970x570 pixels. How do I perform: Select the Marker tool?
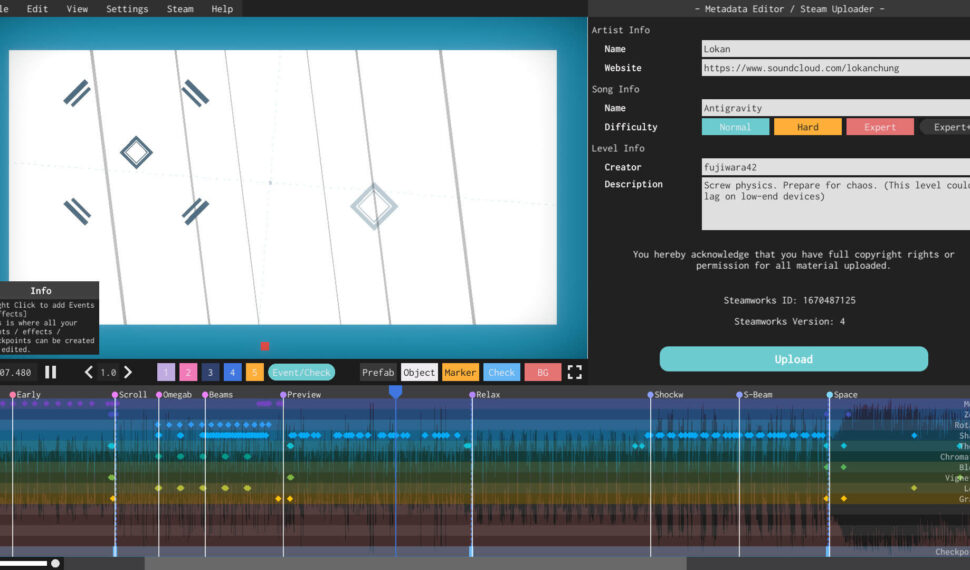click(x=460, y=372)
